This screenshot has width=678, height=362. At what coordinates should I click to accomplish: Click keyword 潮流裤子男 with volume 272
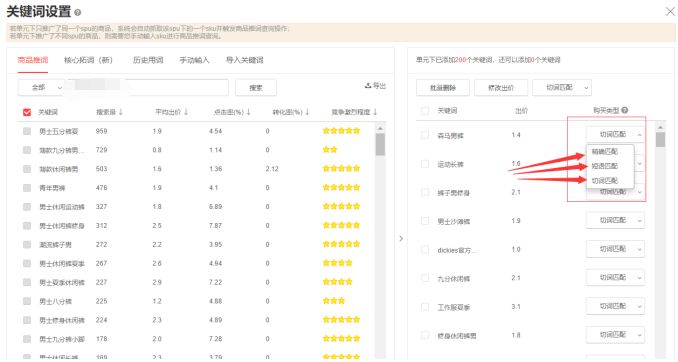click(55, 244)
